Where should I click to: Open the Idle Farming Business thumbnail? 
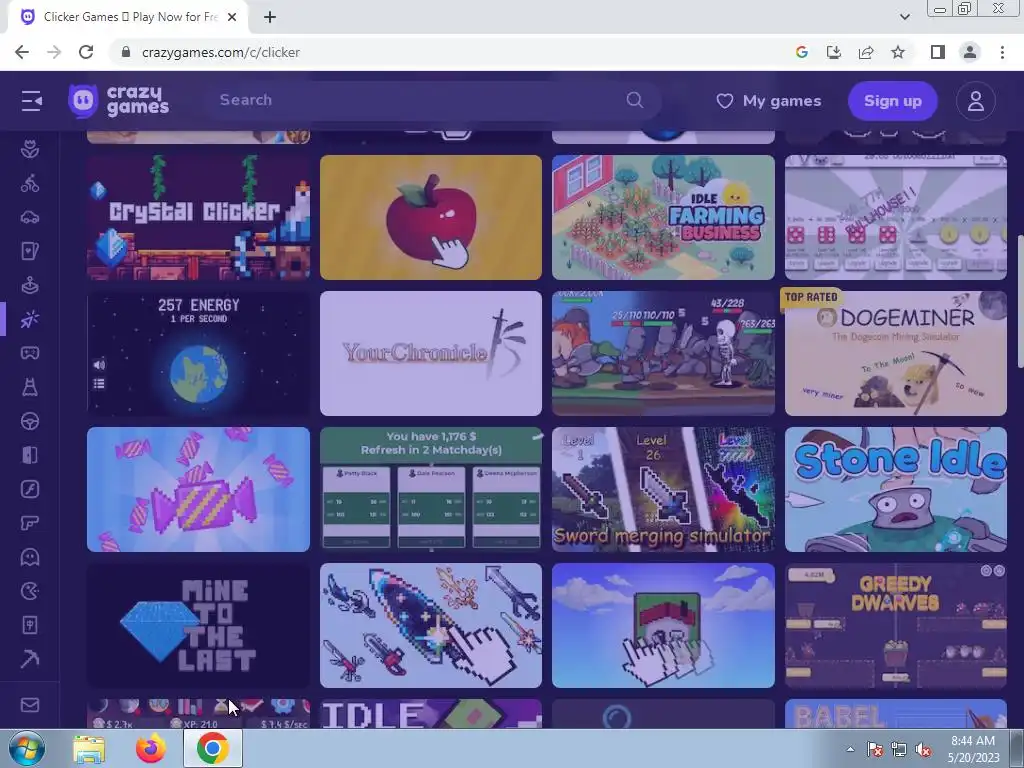[x=664, y=217]
